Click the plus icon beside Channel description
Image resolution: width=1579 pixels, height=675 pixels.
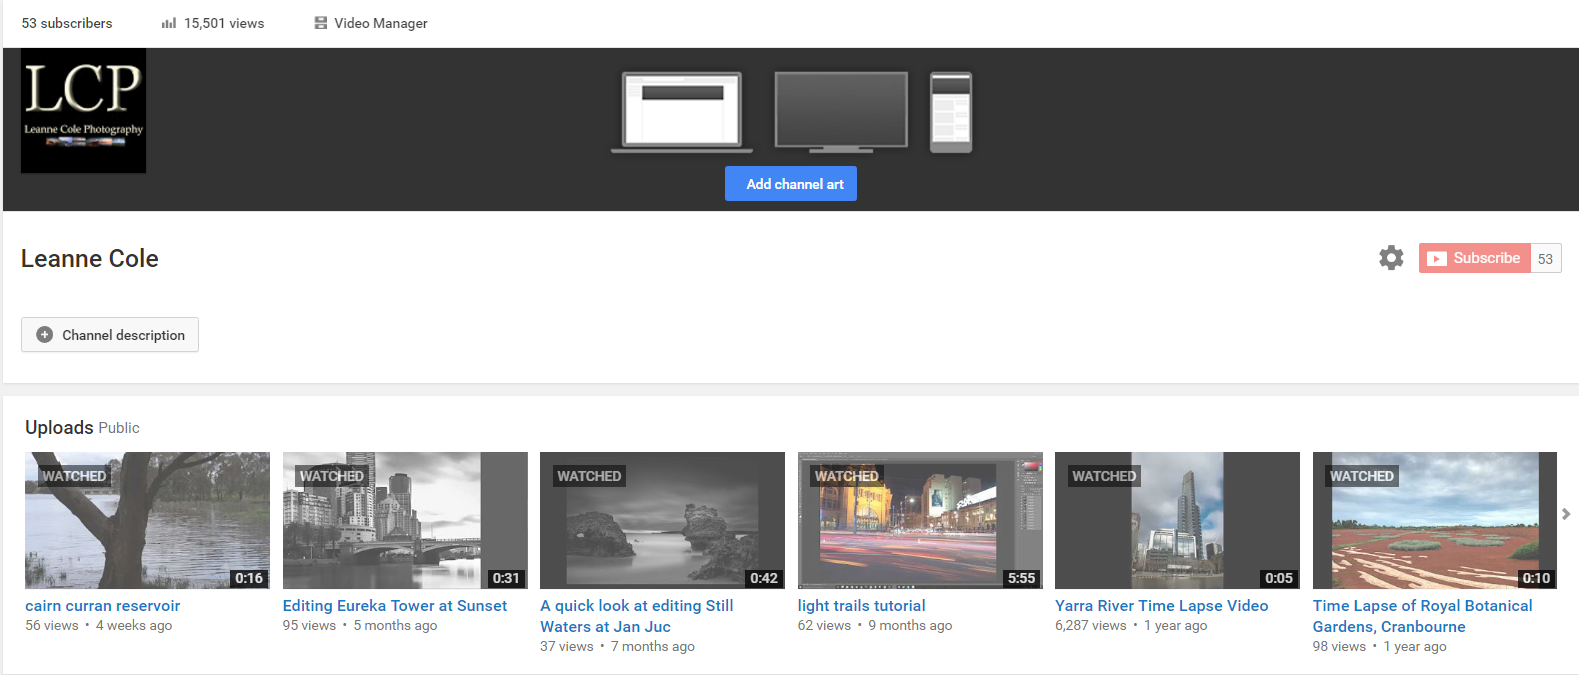point(44,335)
